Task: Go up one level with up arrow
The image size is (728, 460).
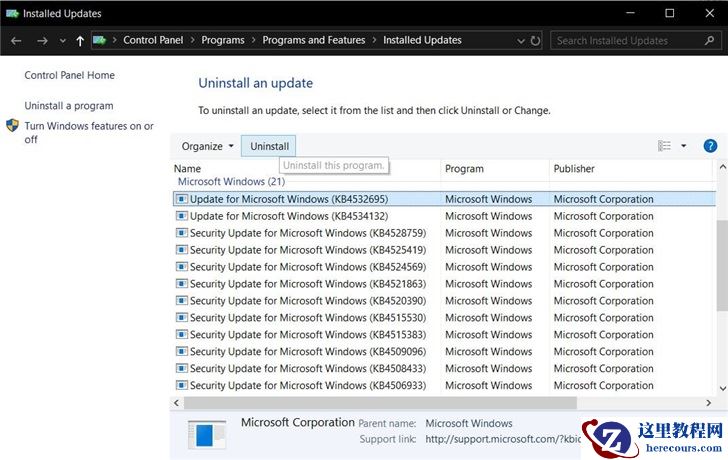Action: tap(80, 41)
